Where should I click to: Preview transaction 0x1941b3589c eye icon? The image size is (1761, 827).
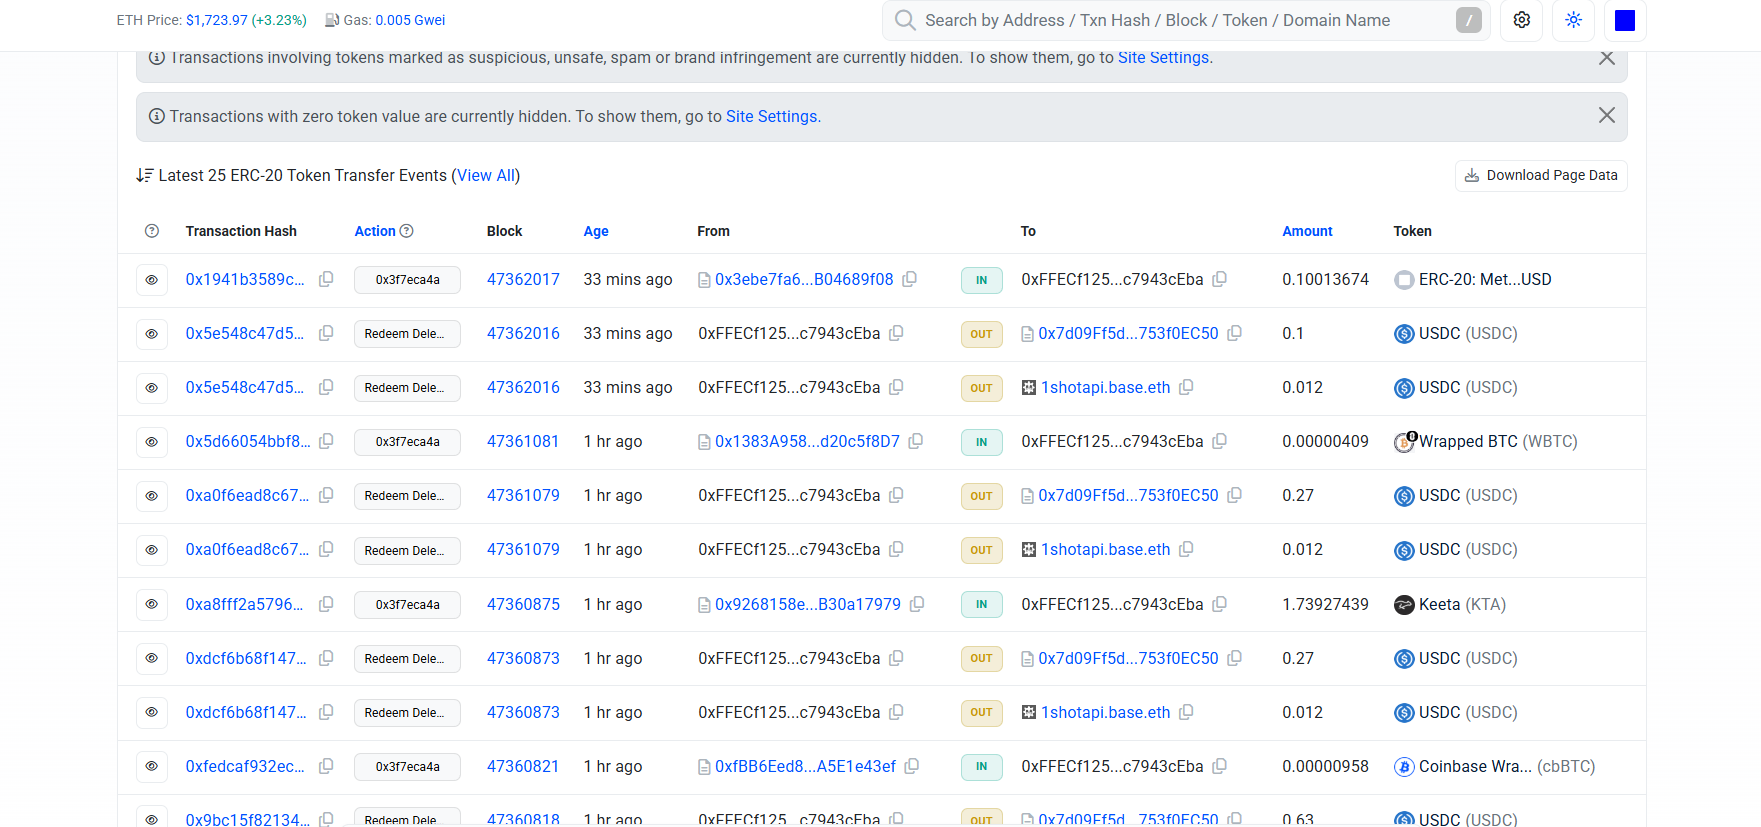tap(152, 280)
